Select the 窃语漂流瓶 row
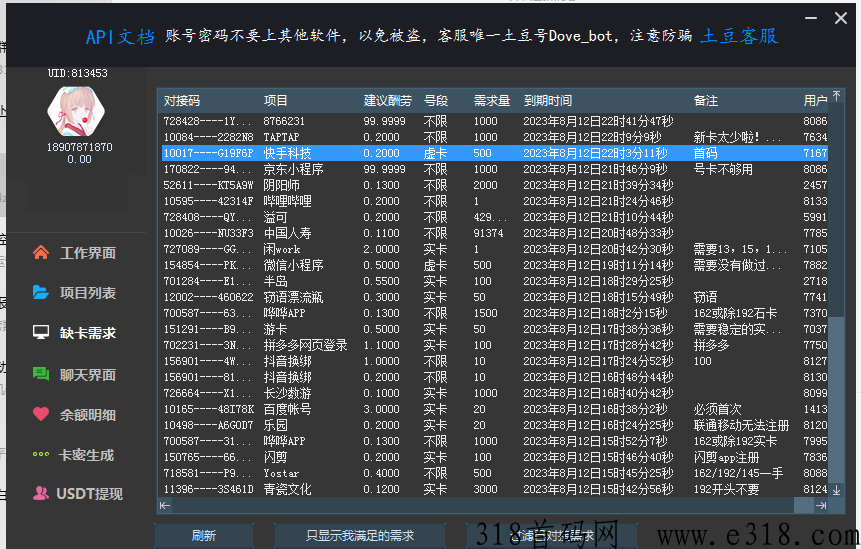The image size is (861, 549). point(494,297)
